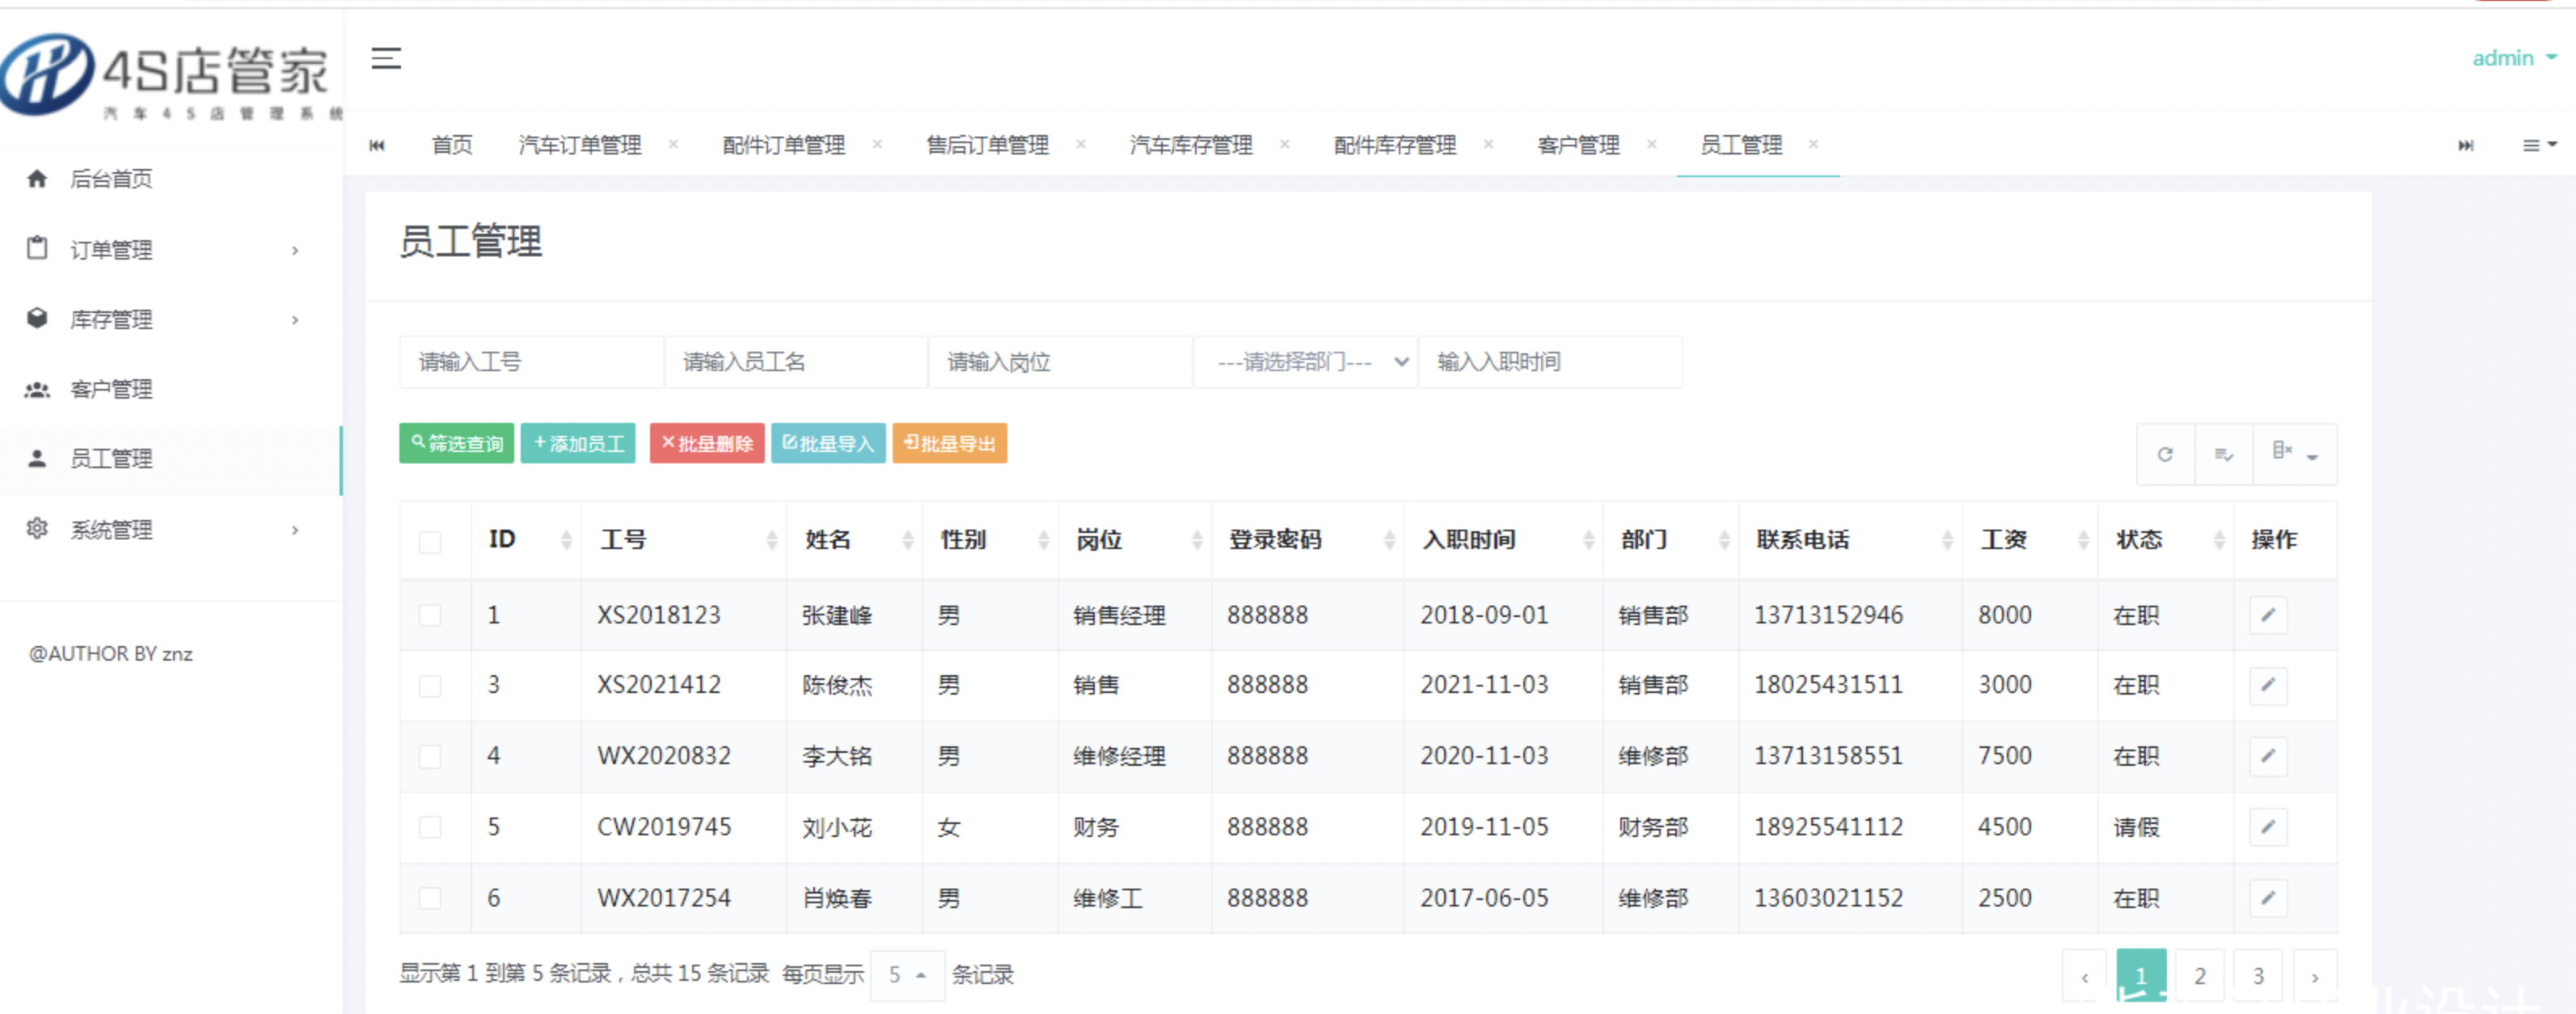Switch to the 首页 tab
The width and height of the screenshot is (2576, 1014).
pyautogui.click(x=452, y=145)
